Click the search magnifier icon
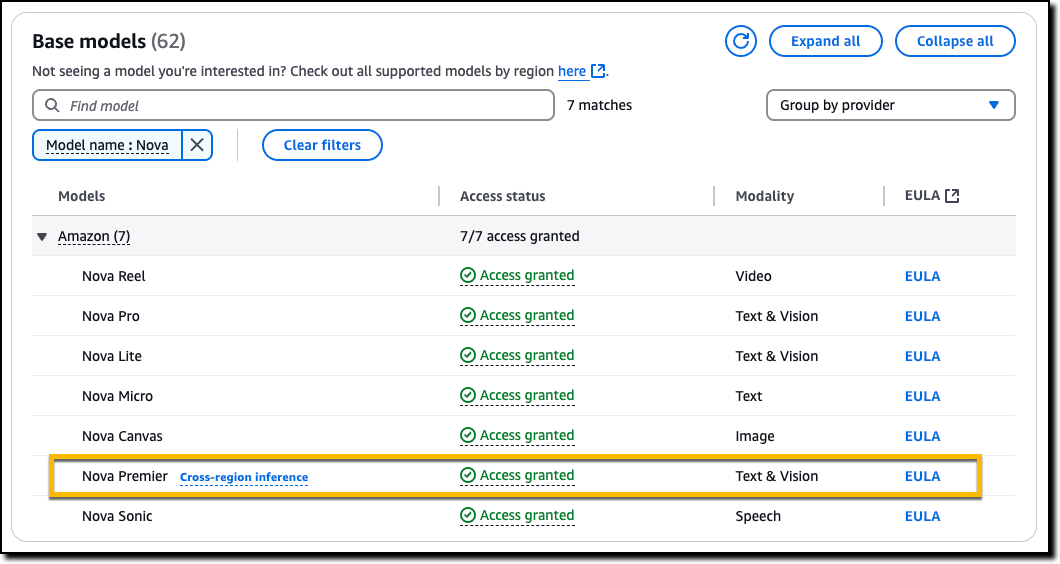The height and width of the screenshot is (564, 1060). click(x=52, y=105)
